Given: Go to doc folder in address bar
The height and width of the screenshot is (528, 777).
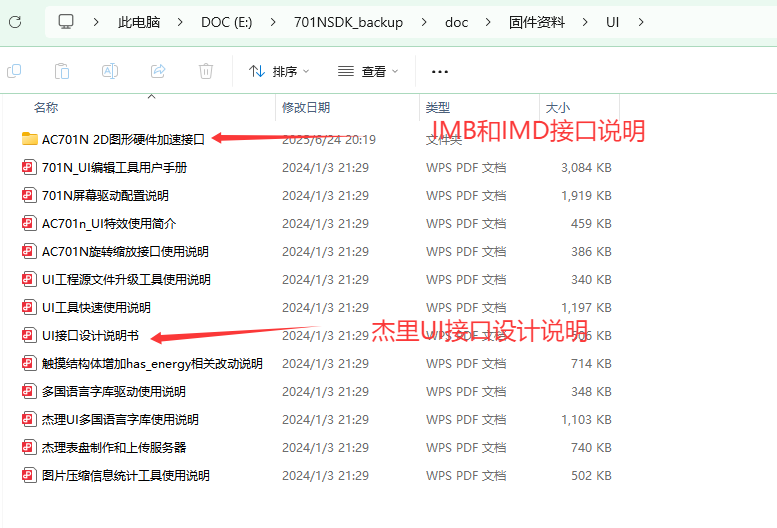Looking at the screenshot, I should tap(456, 22).
